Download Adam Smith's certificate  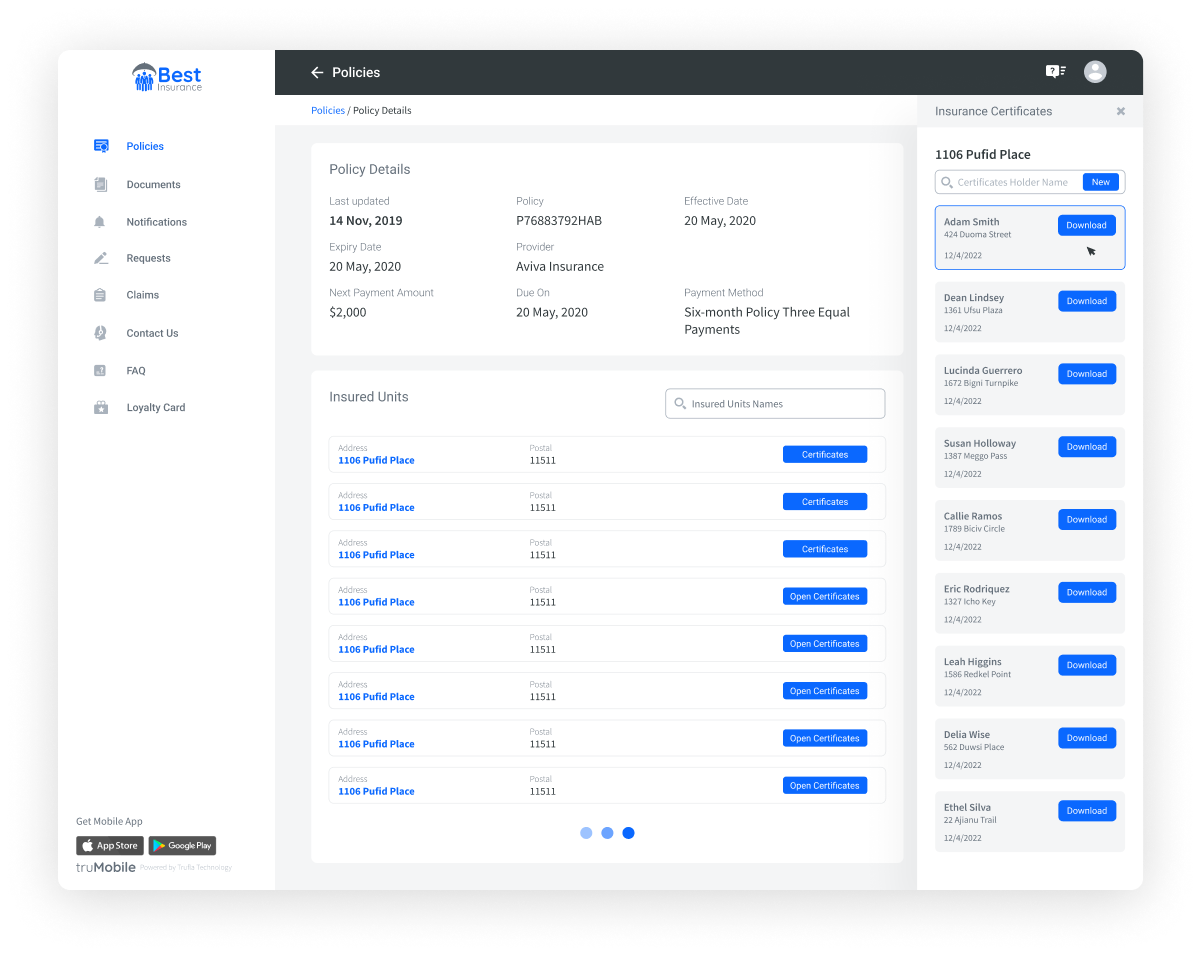tap(1086, 225)
